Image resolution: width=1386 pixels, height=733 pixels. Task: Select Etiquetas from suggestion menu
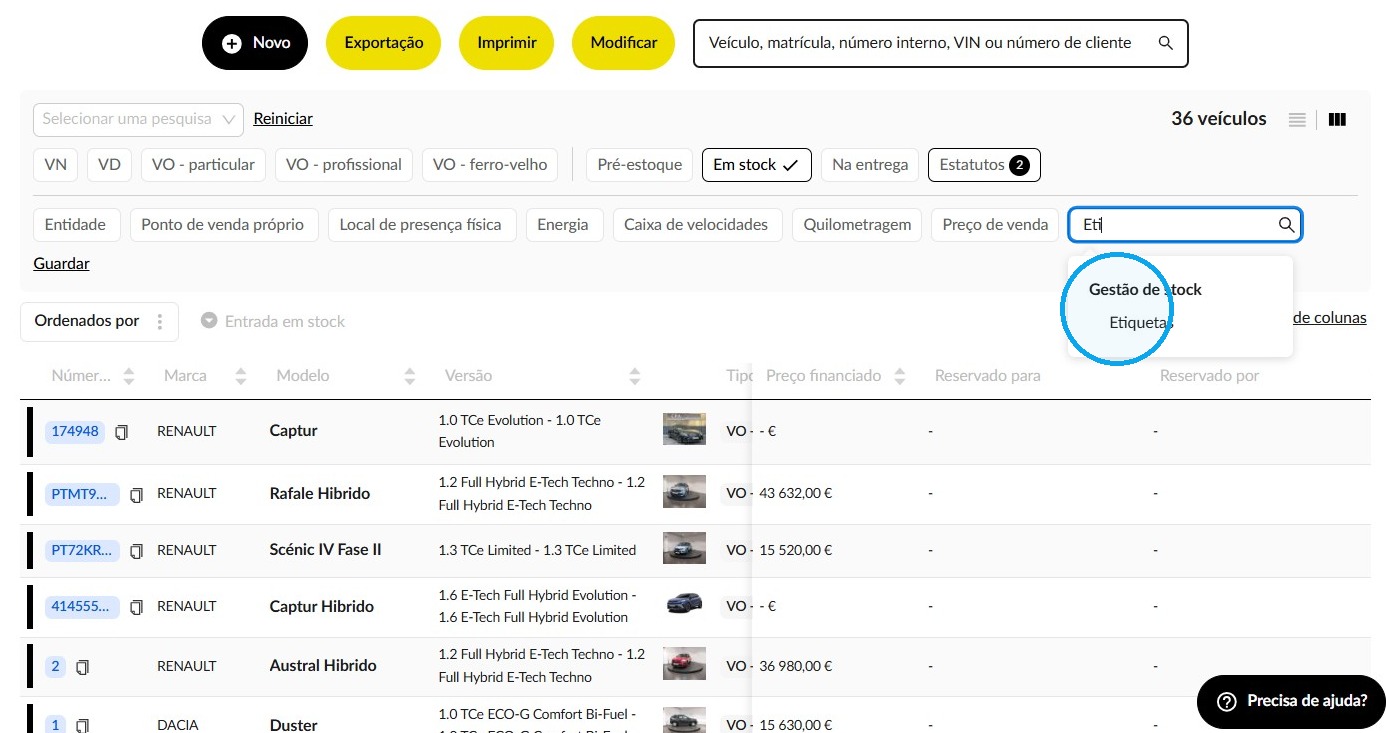1141,323
